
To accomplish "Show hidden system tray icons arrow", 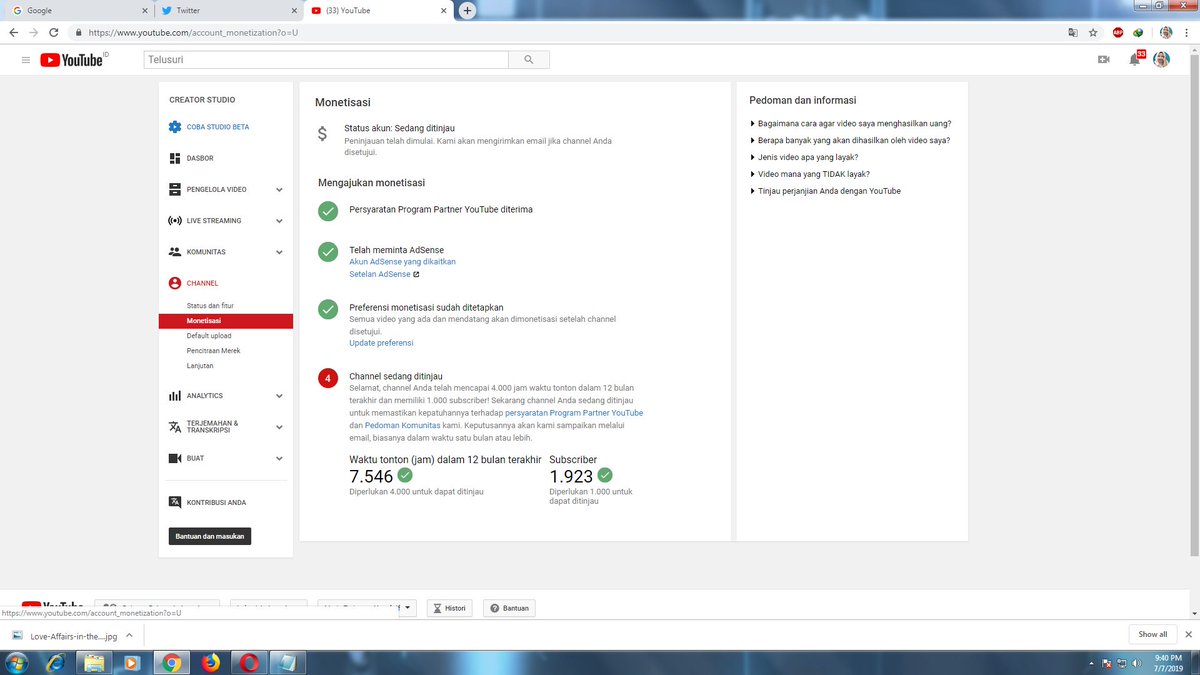I will tap(1091, 663).
